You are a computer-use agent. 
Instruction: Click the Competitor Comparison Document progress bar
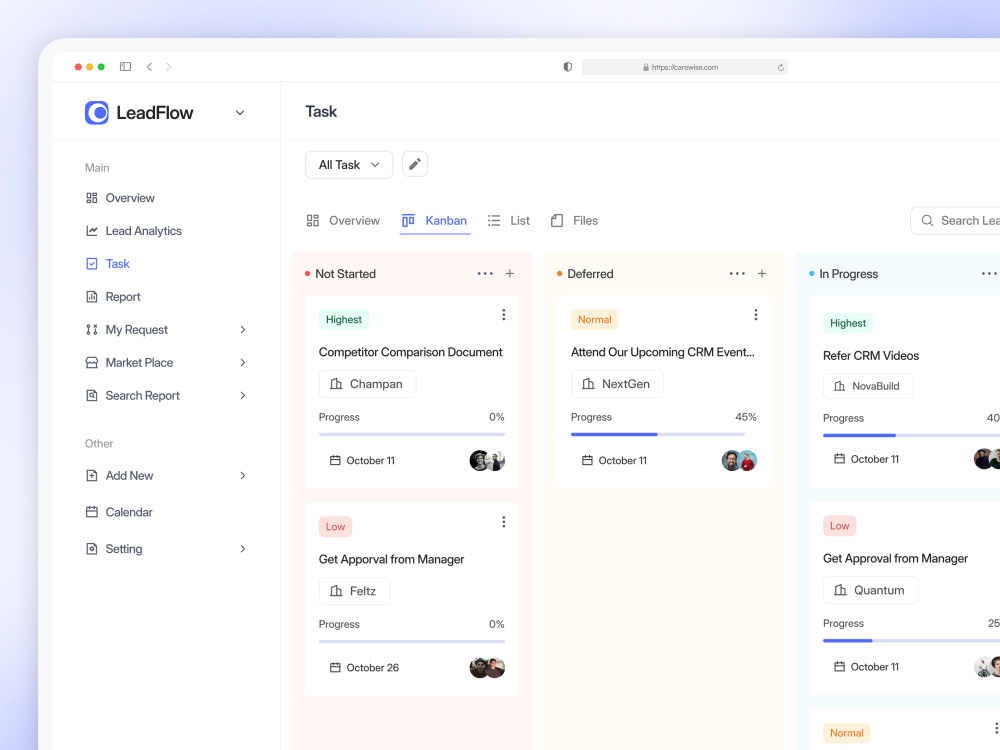412,434
